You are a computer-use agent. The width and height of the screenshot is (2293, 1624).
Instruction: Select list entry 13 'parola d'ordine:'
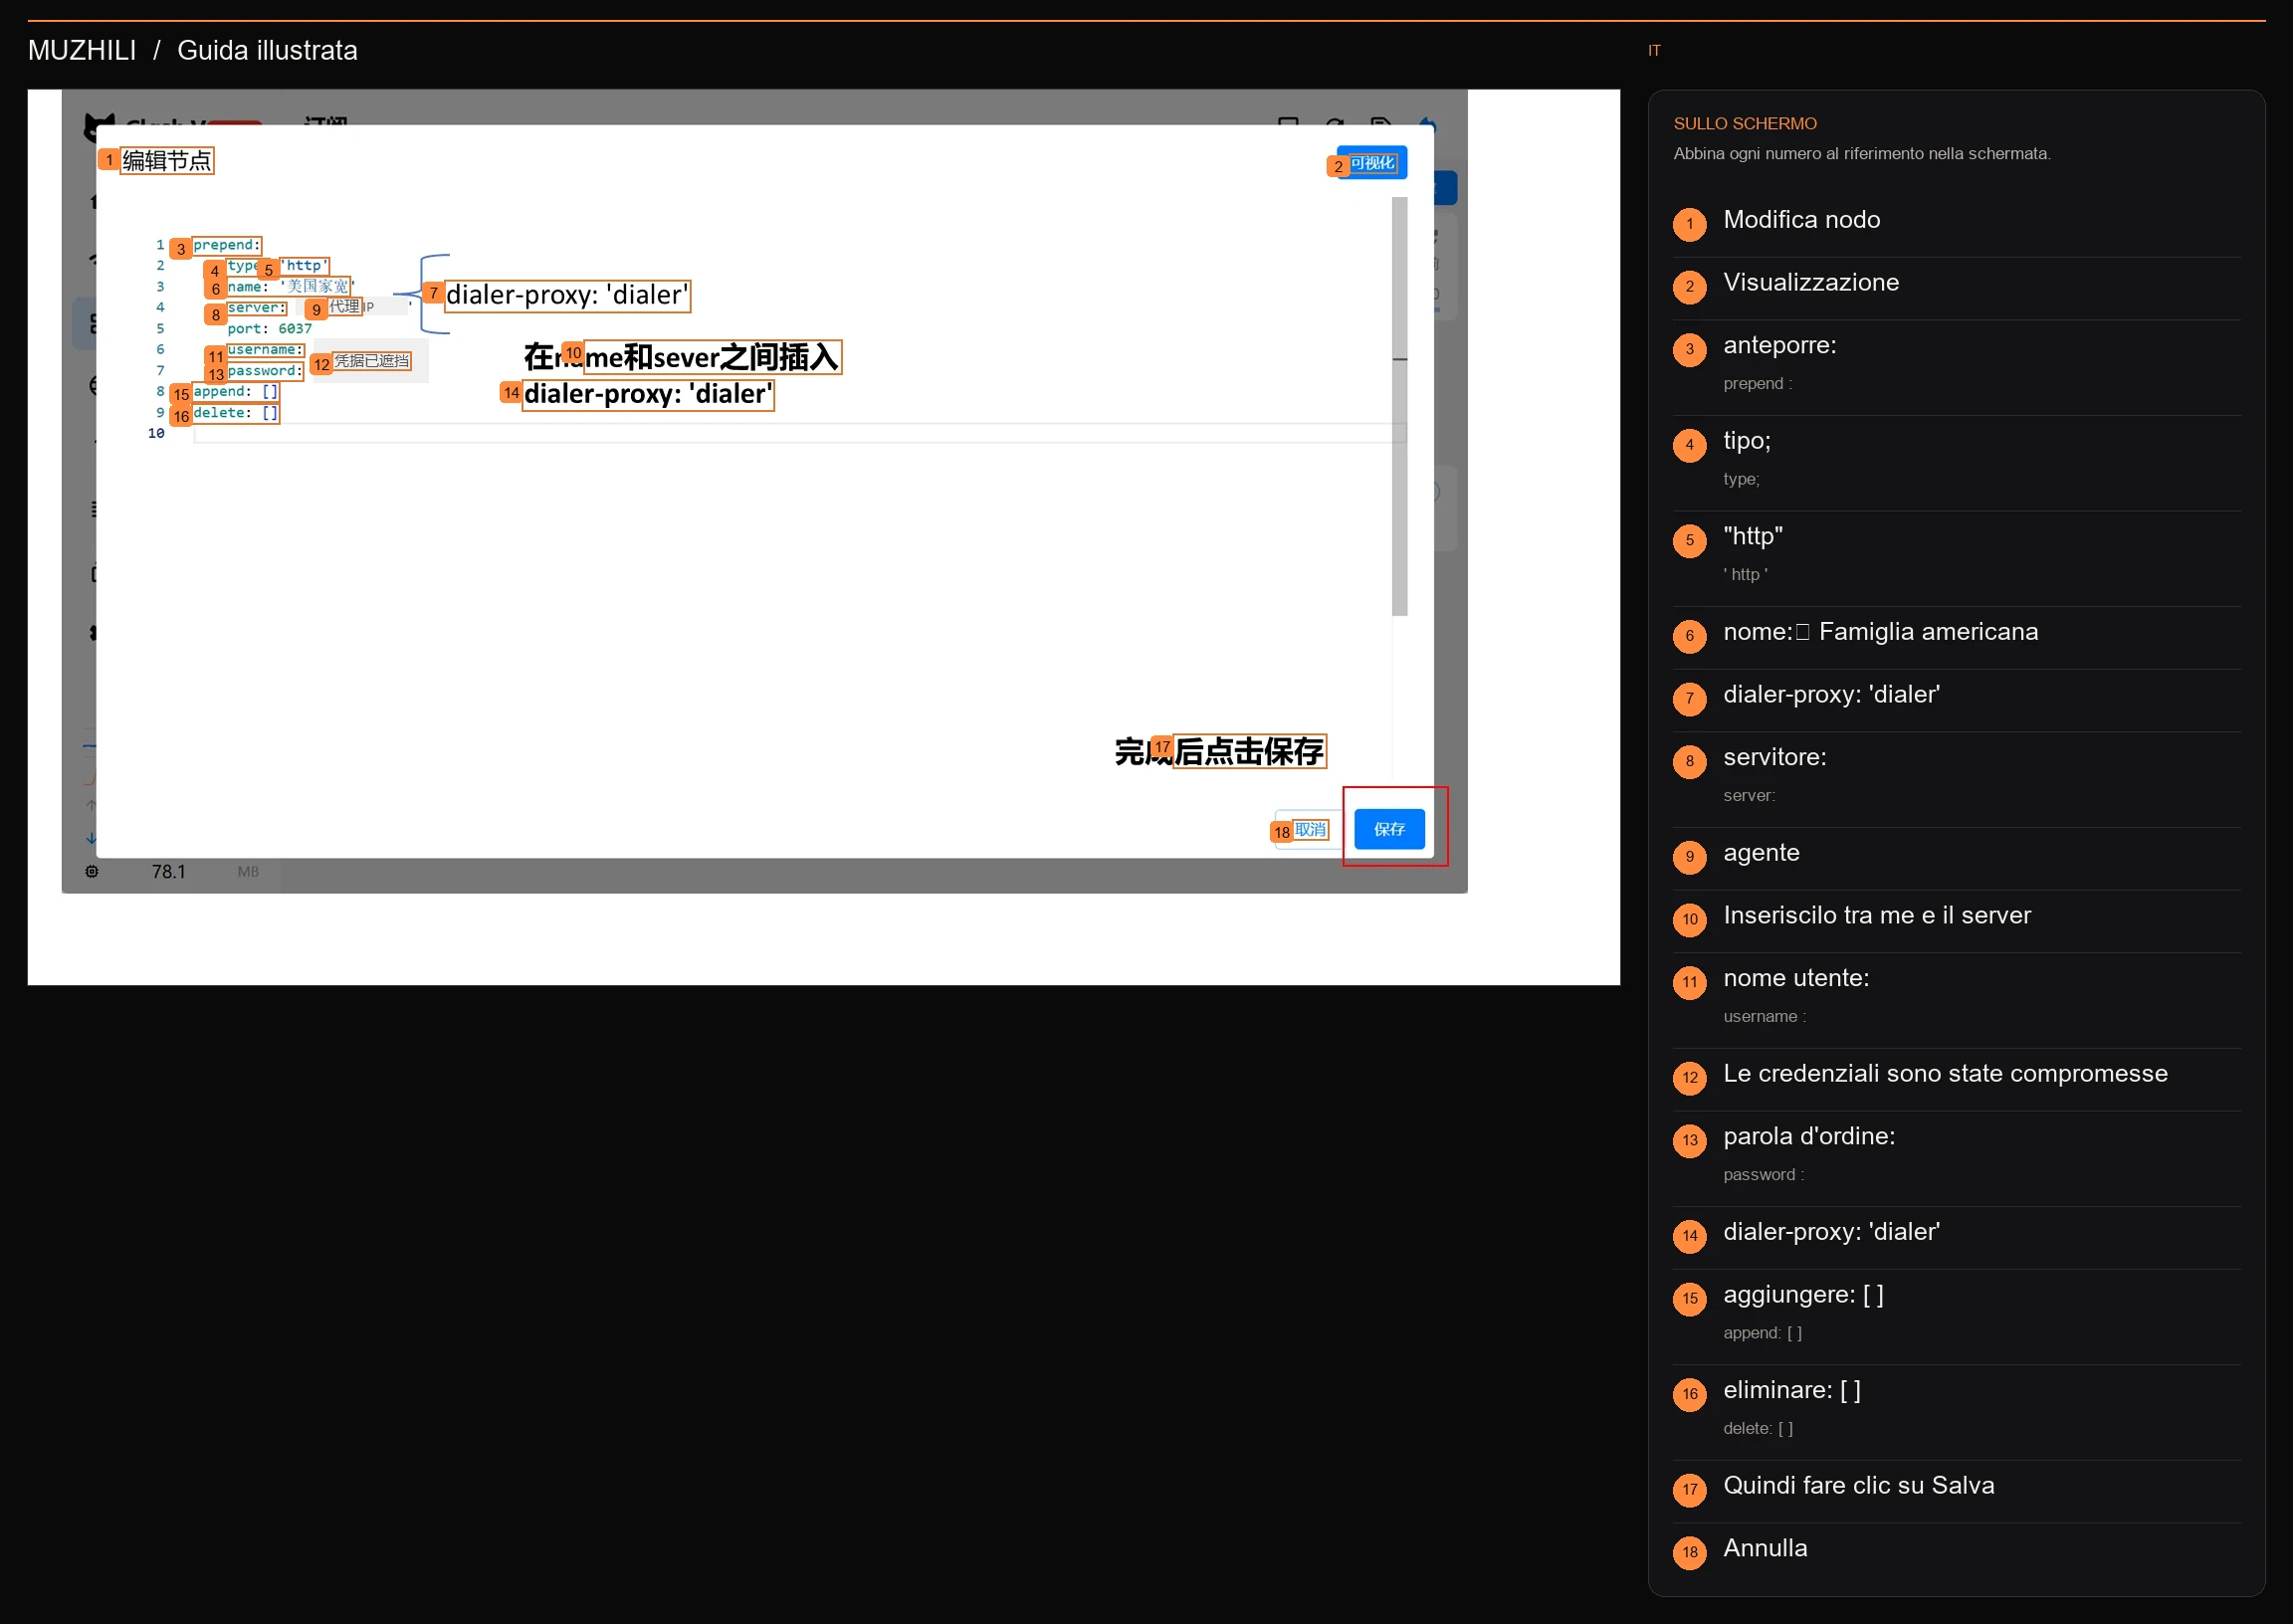click(x=1956, y=1159)
